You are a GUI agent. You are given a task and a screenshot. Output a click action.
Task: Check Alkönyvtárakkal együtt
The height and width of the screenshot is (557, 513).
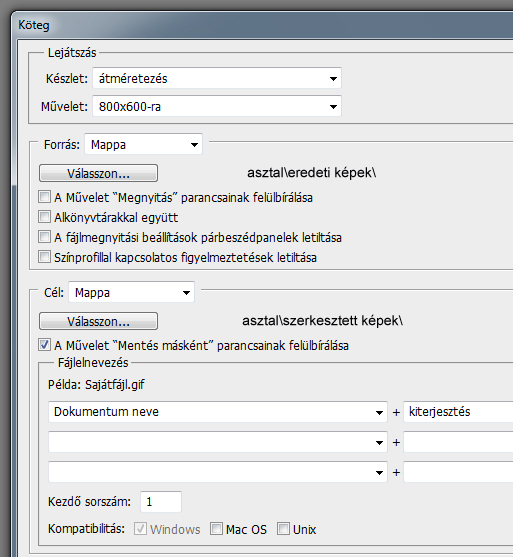click(x=44, y=217)
